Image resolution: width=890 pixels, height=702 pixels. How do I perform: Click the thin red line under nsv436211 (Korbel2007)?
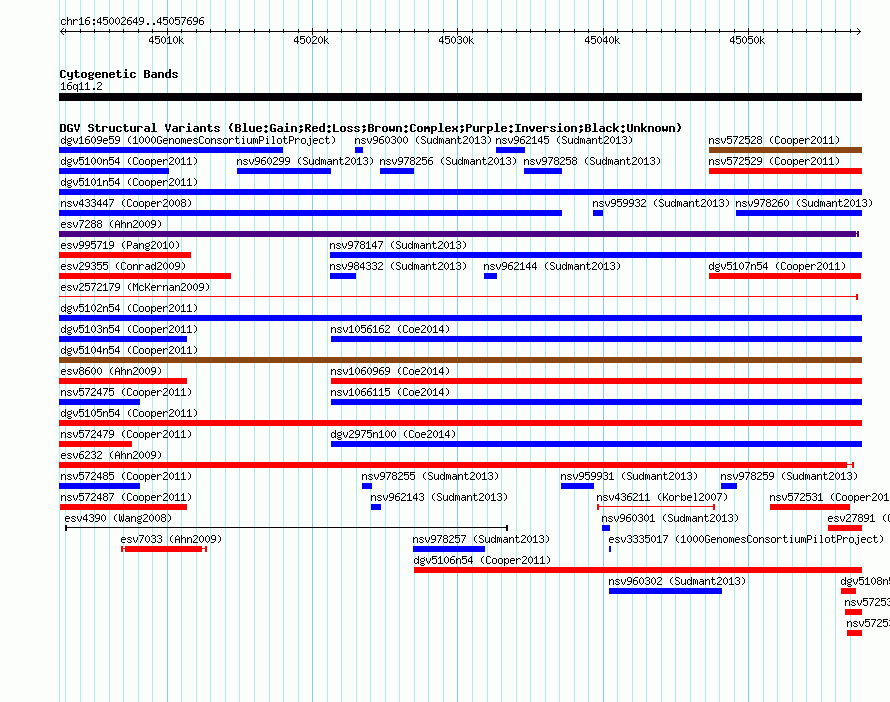click(x=656, y=507)
